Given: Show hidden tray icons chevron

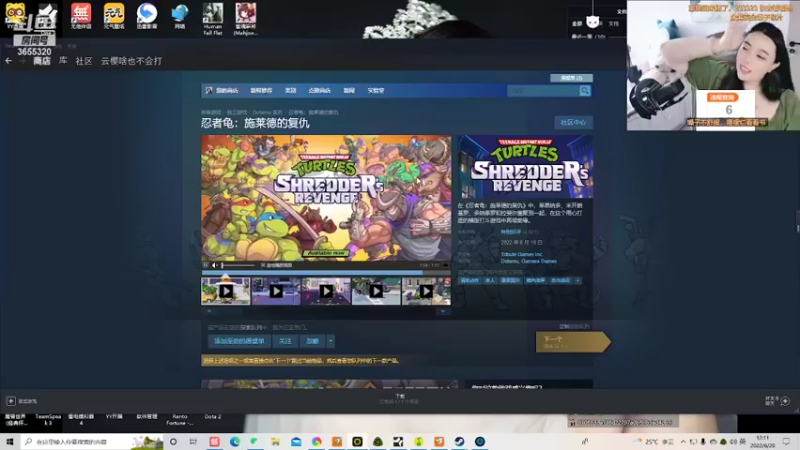Looking at the screenshot, I should pos(683,441).
